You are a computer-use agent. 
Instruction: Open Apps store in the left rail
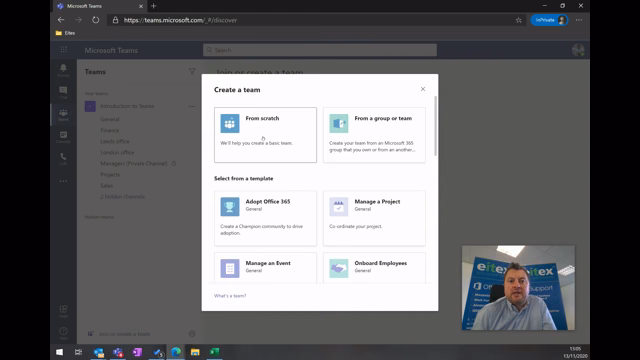click(x=63, y=311)
